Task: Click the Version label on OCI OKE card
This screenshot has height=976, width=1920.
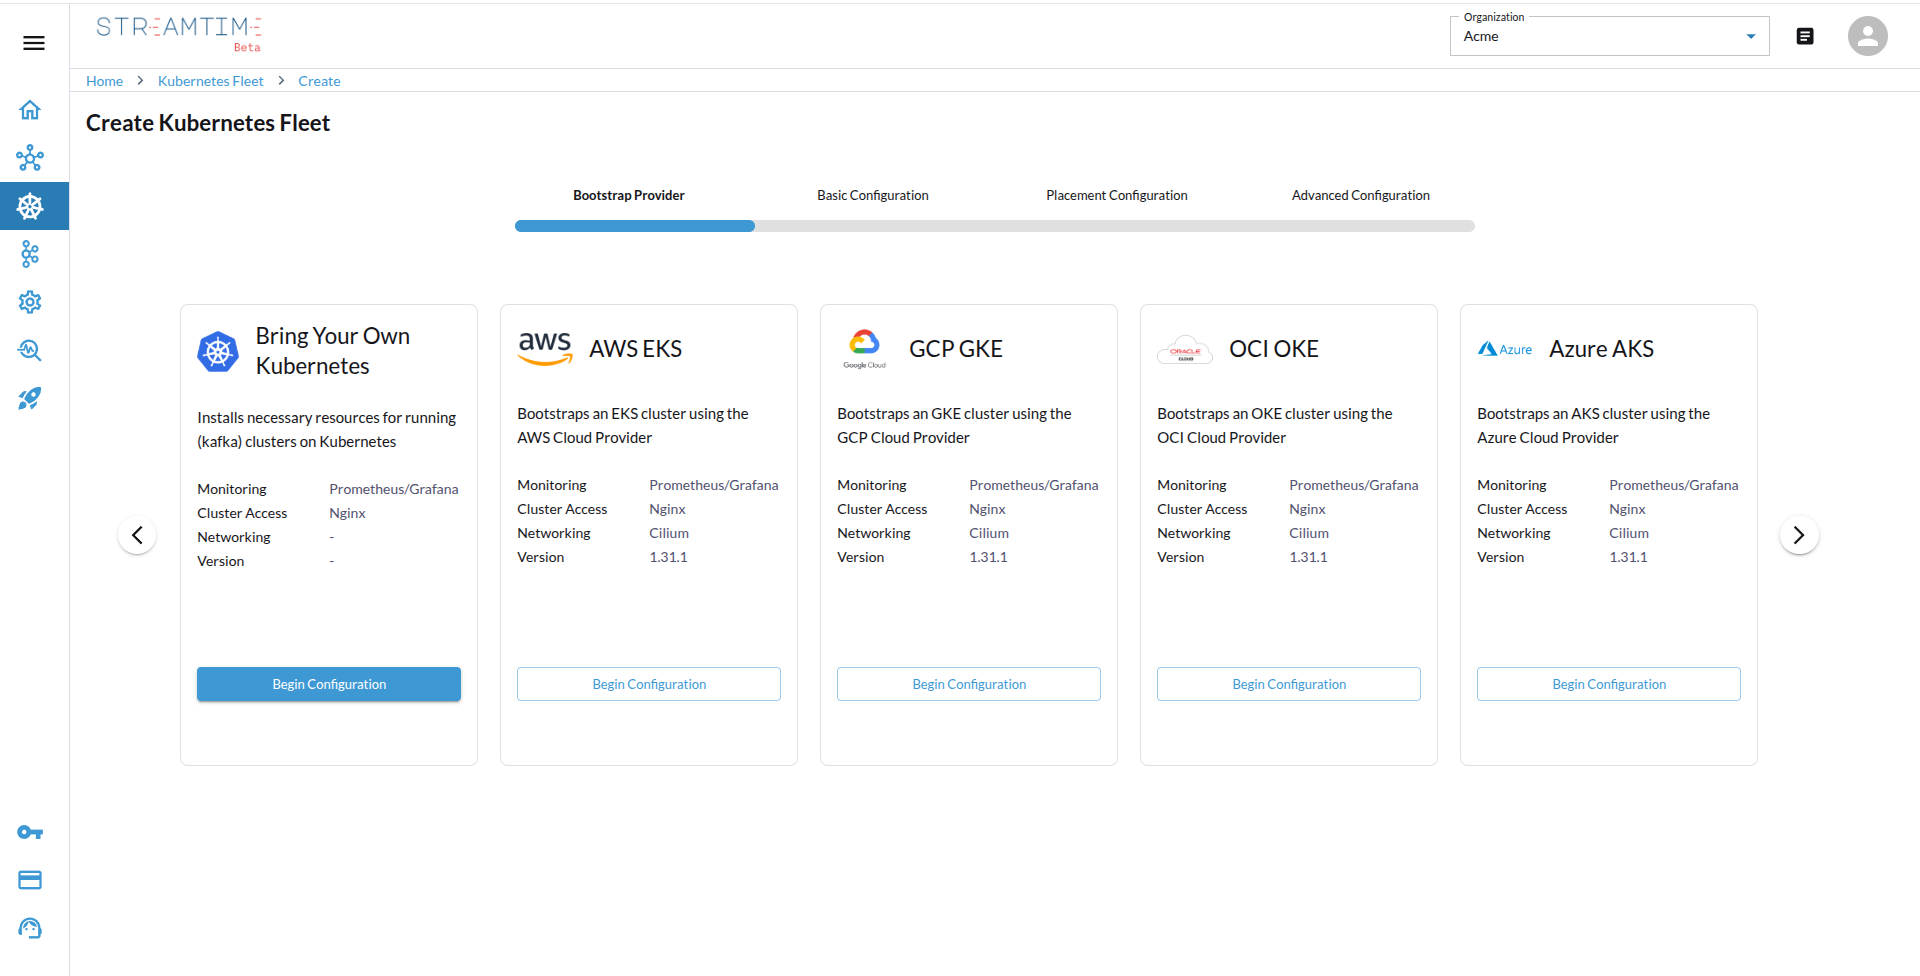Action: click(1181, 557)
